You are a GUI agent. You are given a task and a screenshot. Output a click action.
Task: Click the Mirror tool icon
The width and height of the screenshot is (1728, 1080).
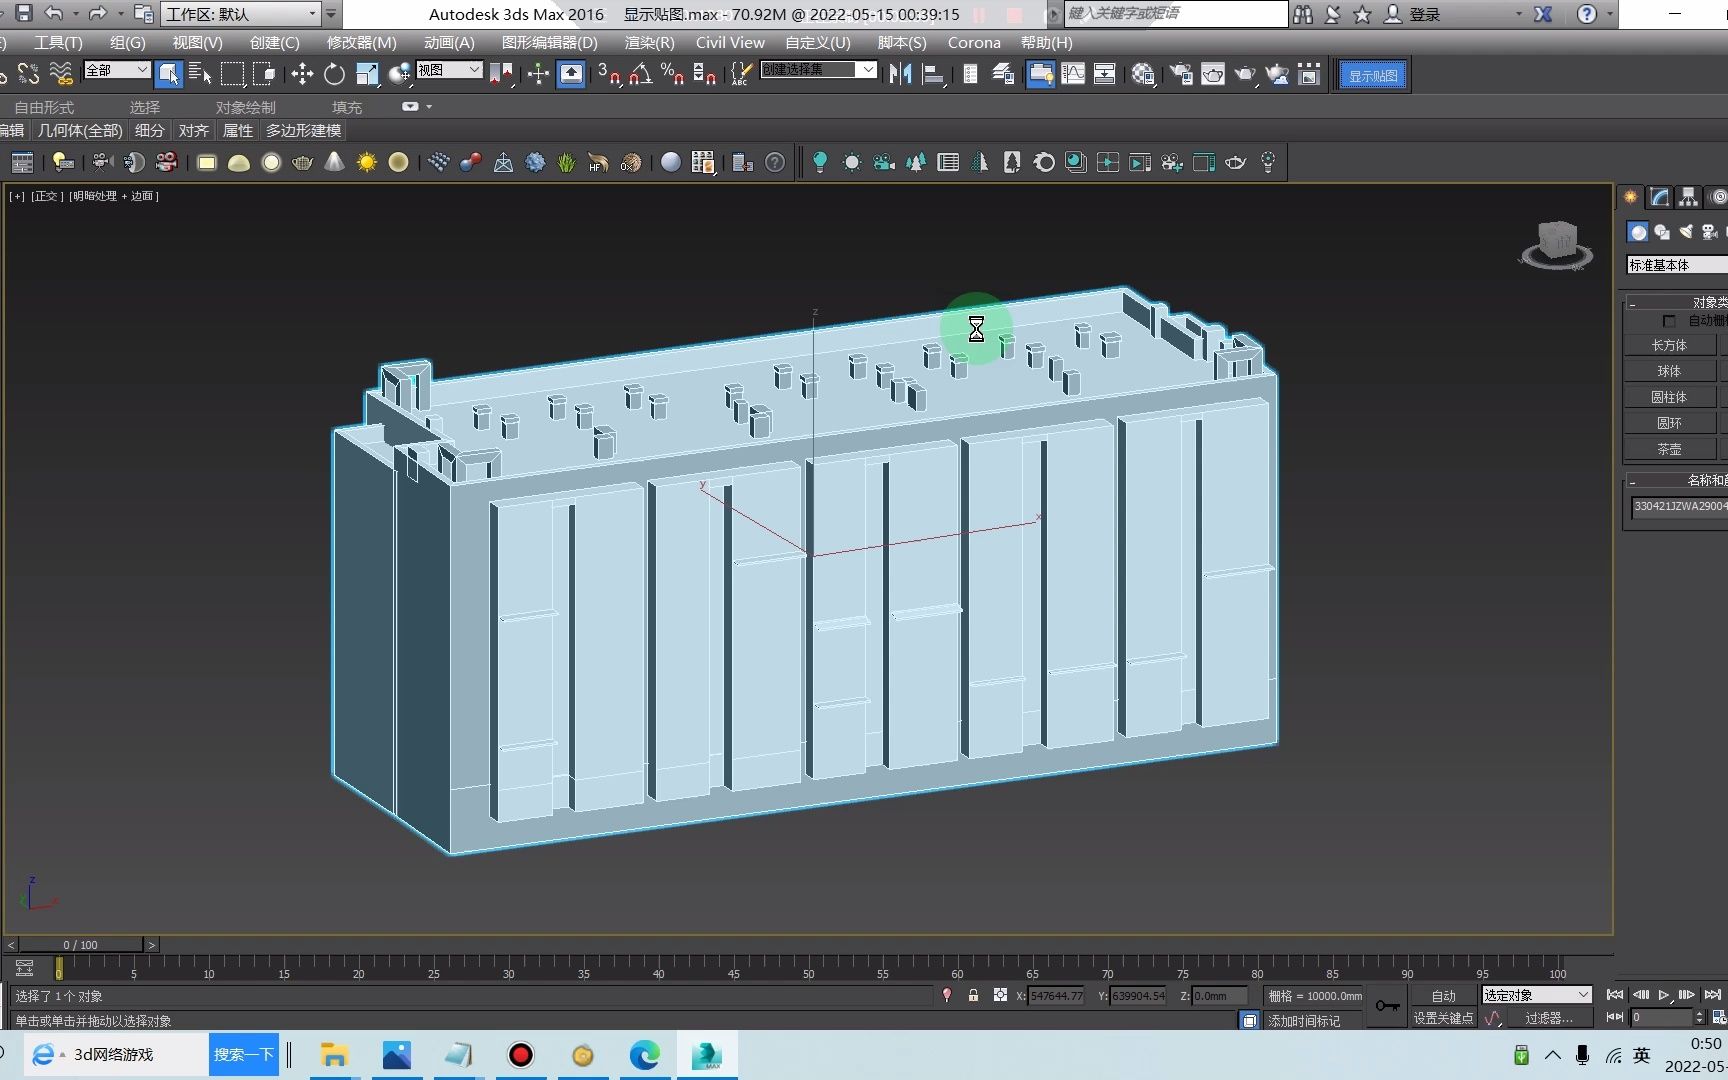(x=900, y=74)
